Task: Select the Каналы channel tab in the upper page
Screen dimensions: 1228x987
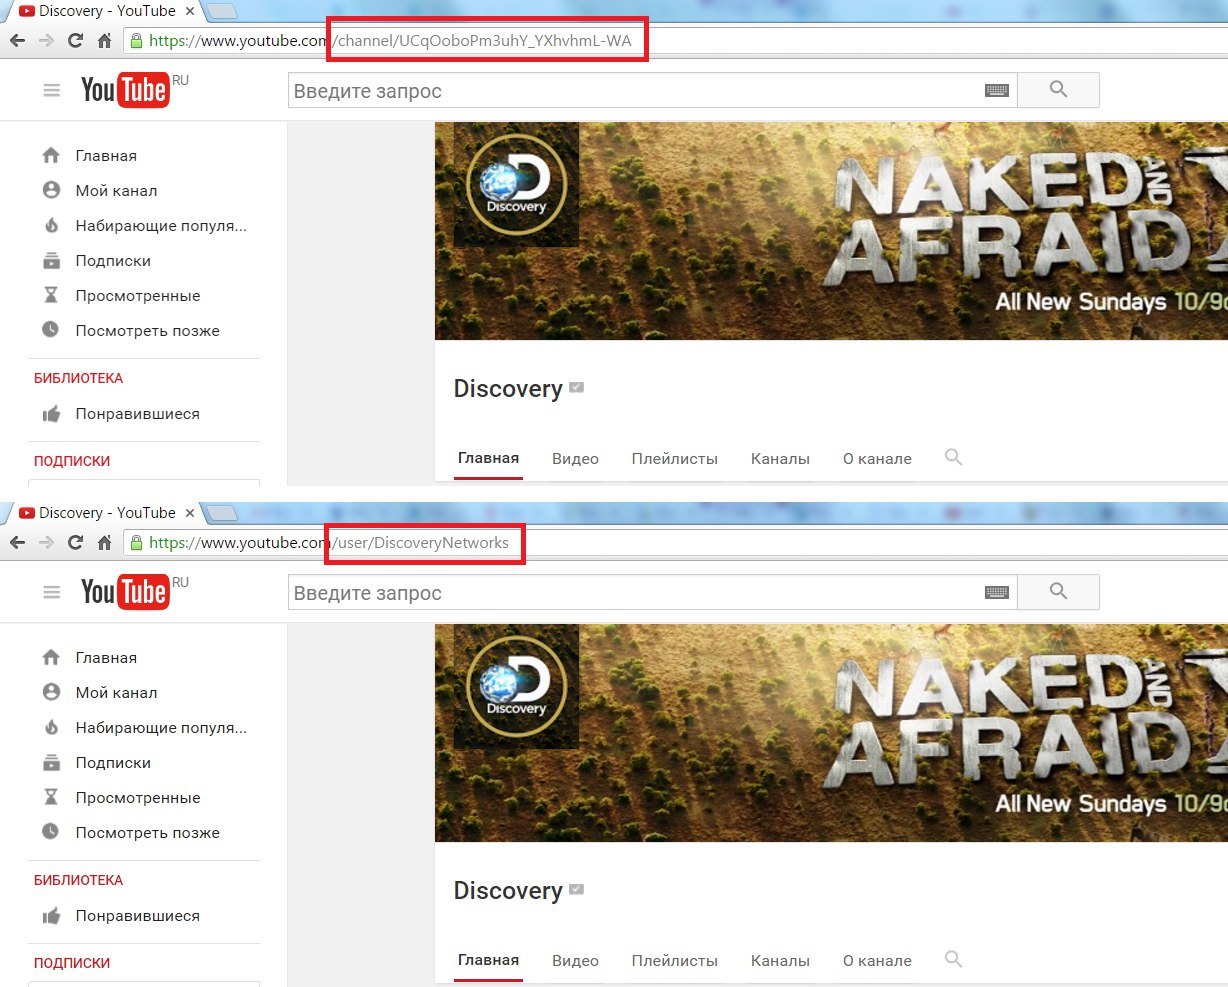Action: 780,458
